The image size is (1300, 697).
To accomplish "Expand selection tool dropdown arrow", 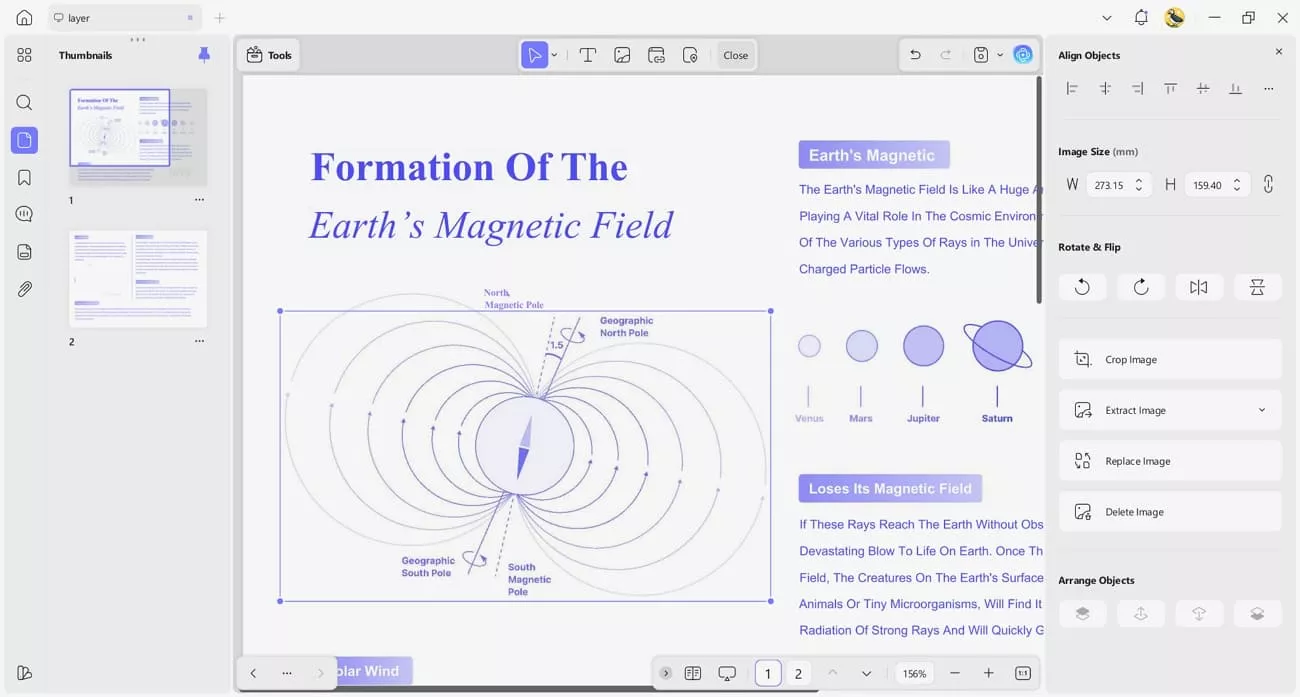I will 555,55.
